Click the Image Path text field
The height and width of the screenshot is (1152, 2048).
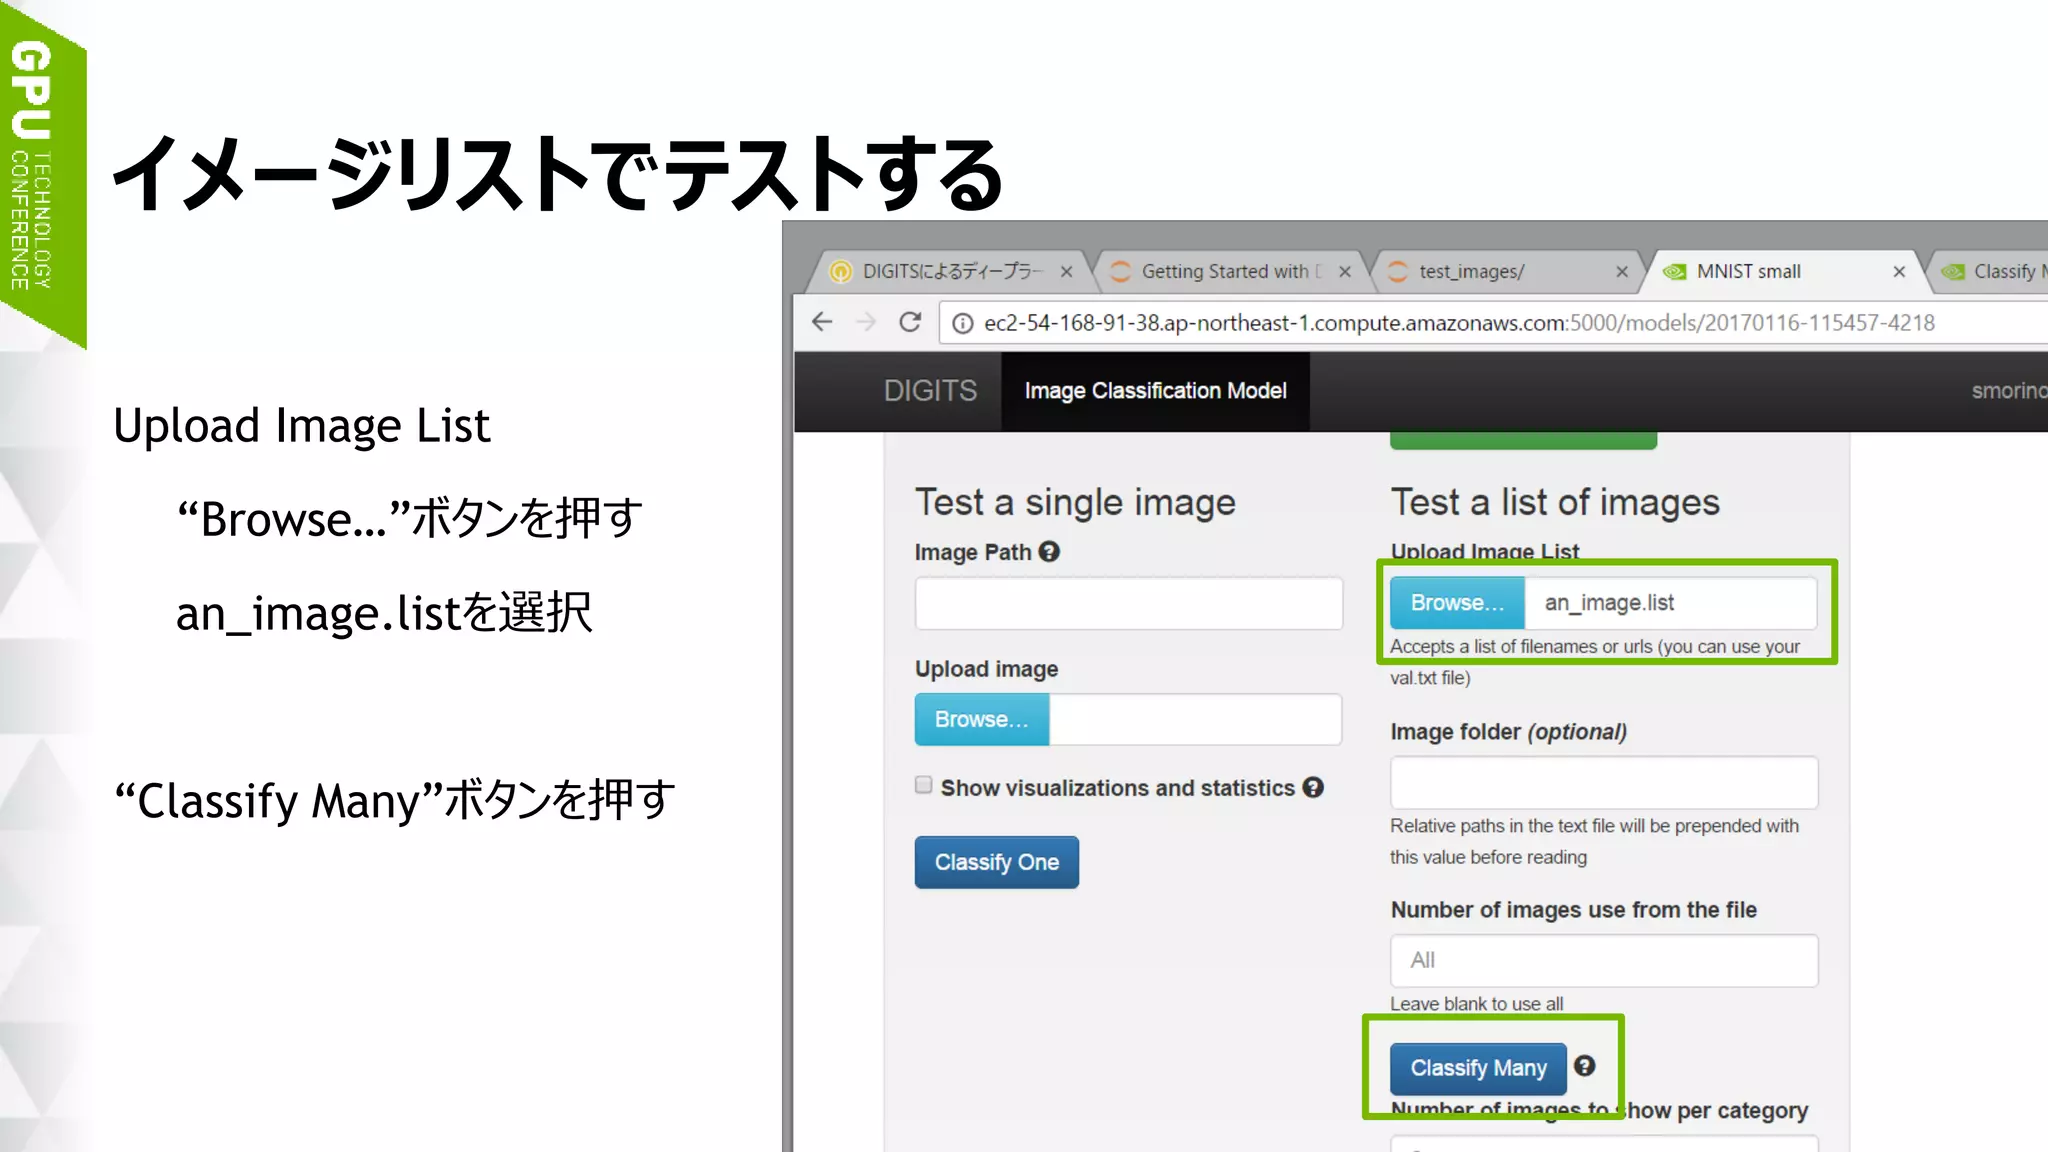pyautogui.click(x=1128, y=603)
